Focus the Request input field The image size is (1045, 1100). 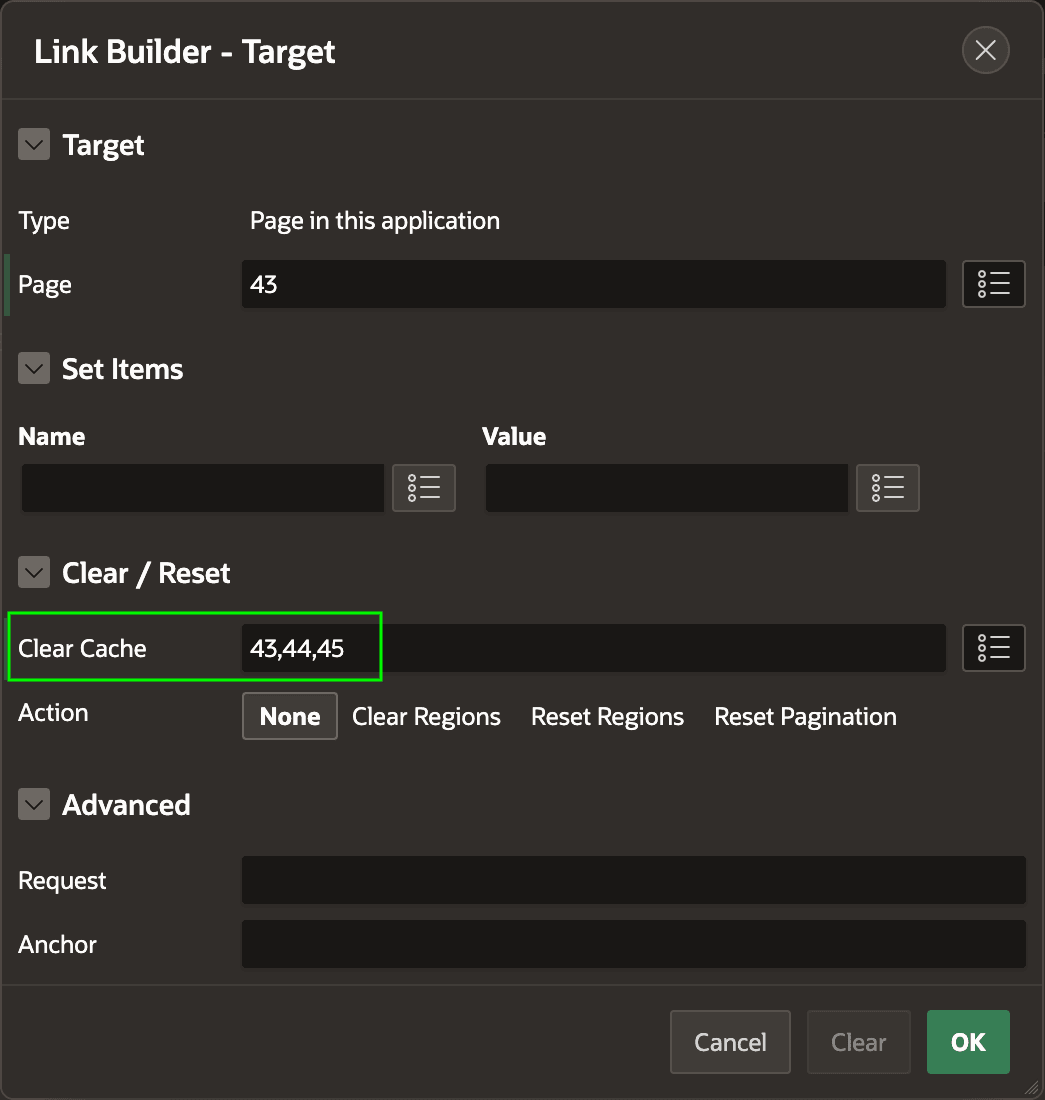click(x=633, y=880)
